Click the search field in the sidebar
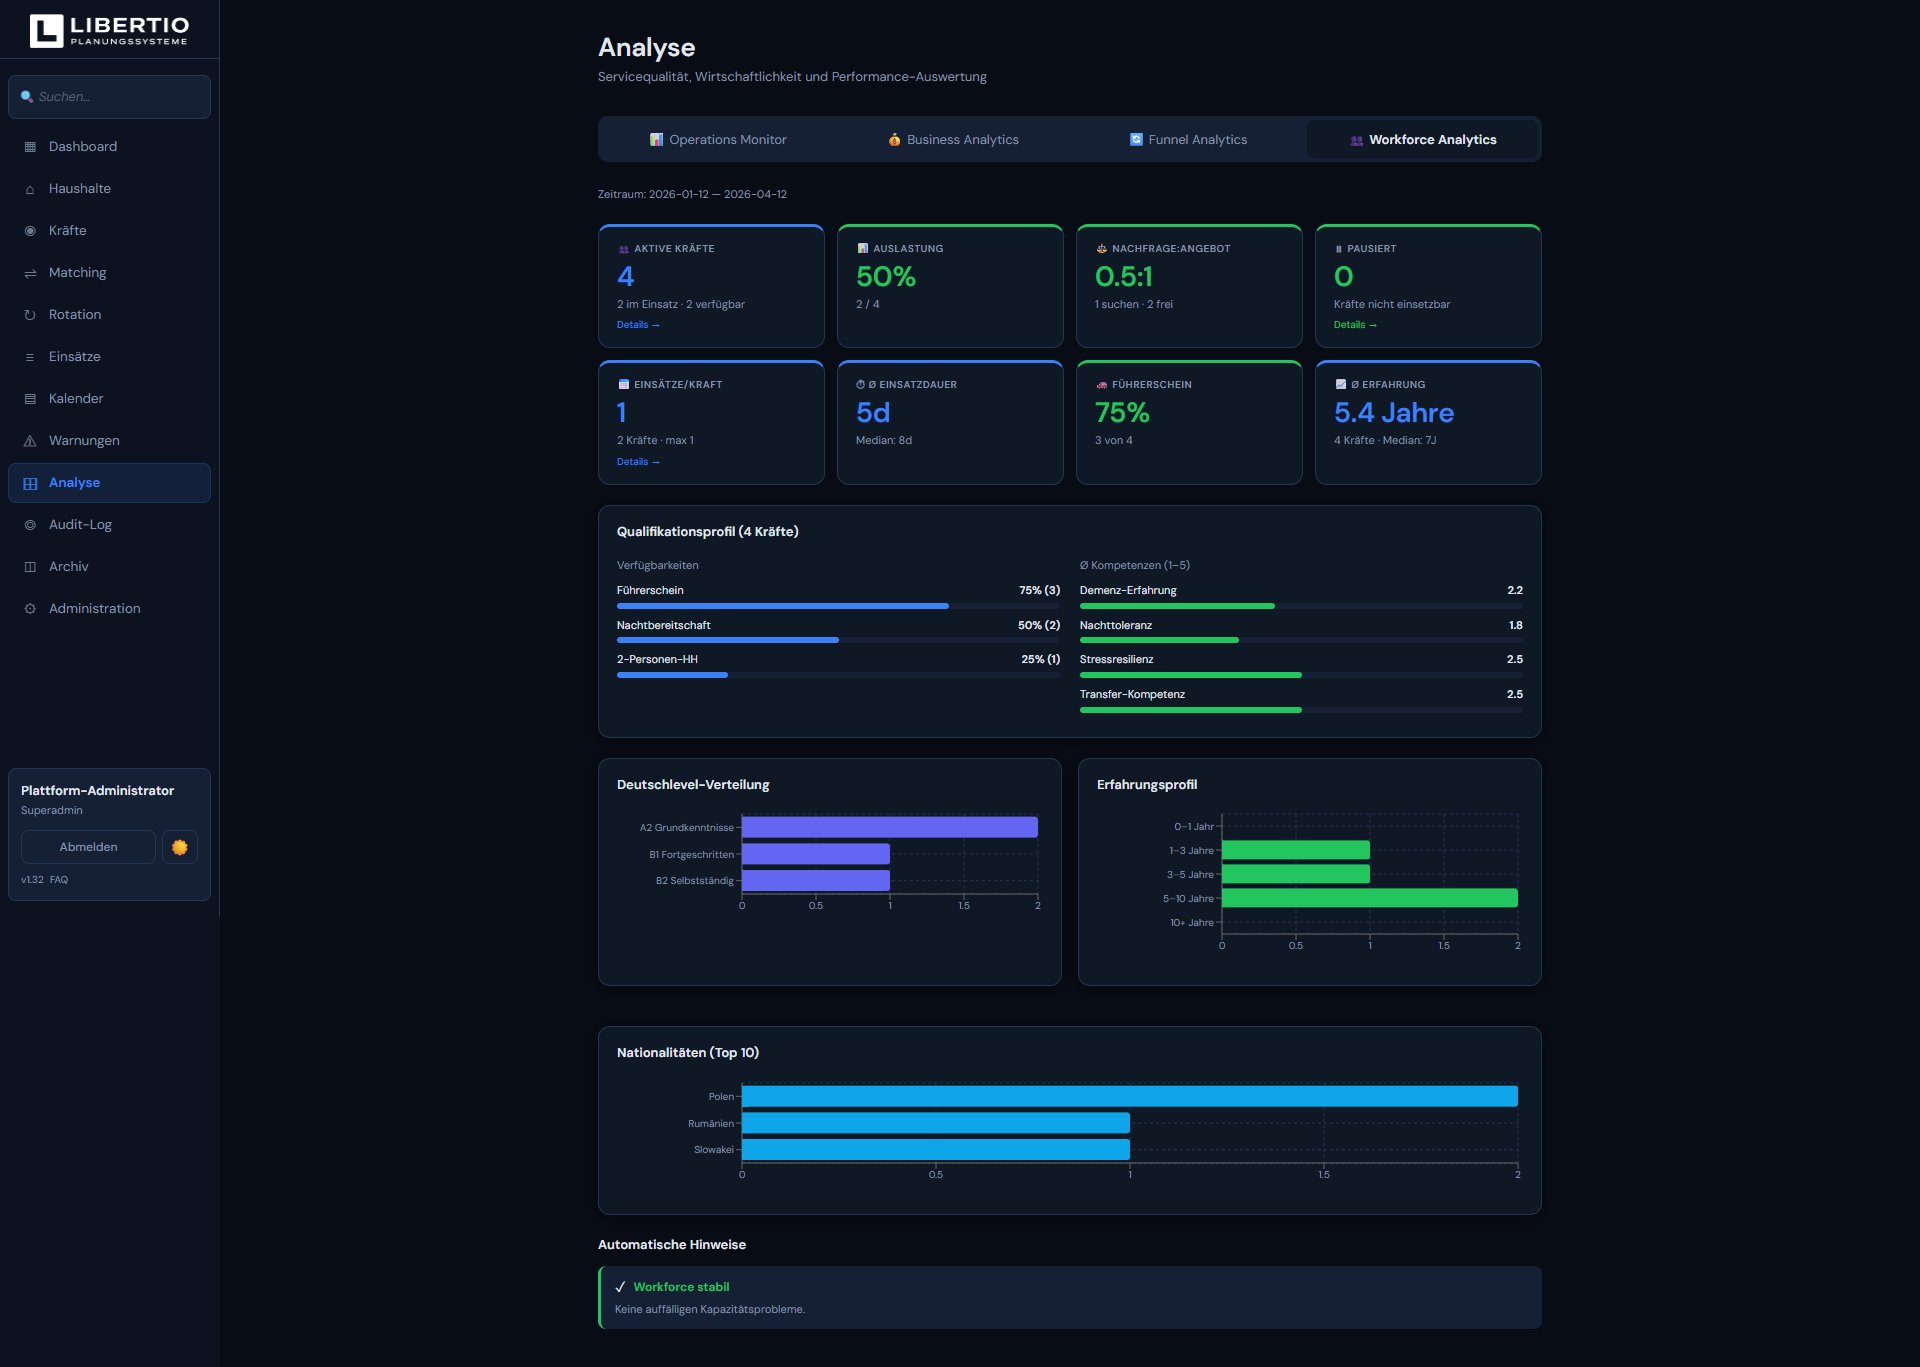1920x1367 pixels. 110,96
